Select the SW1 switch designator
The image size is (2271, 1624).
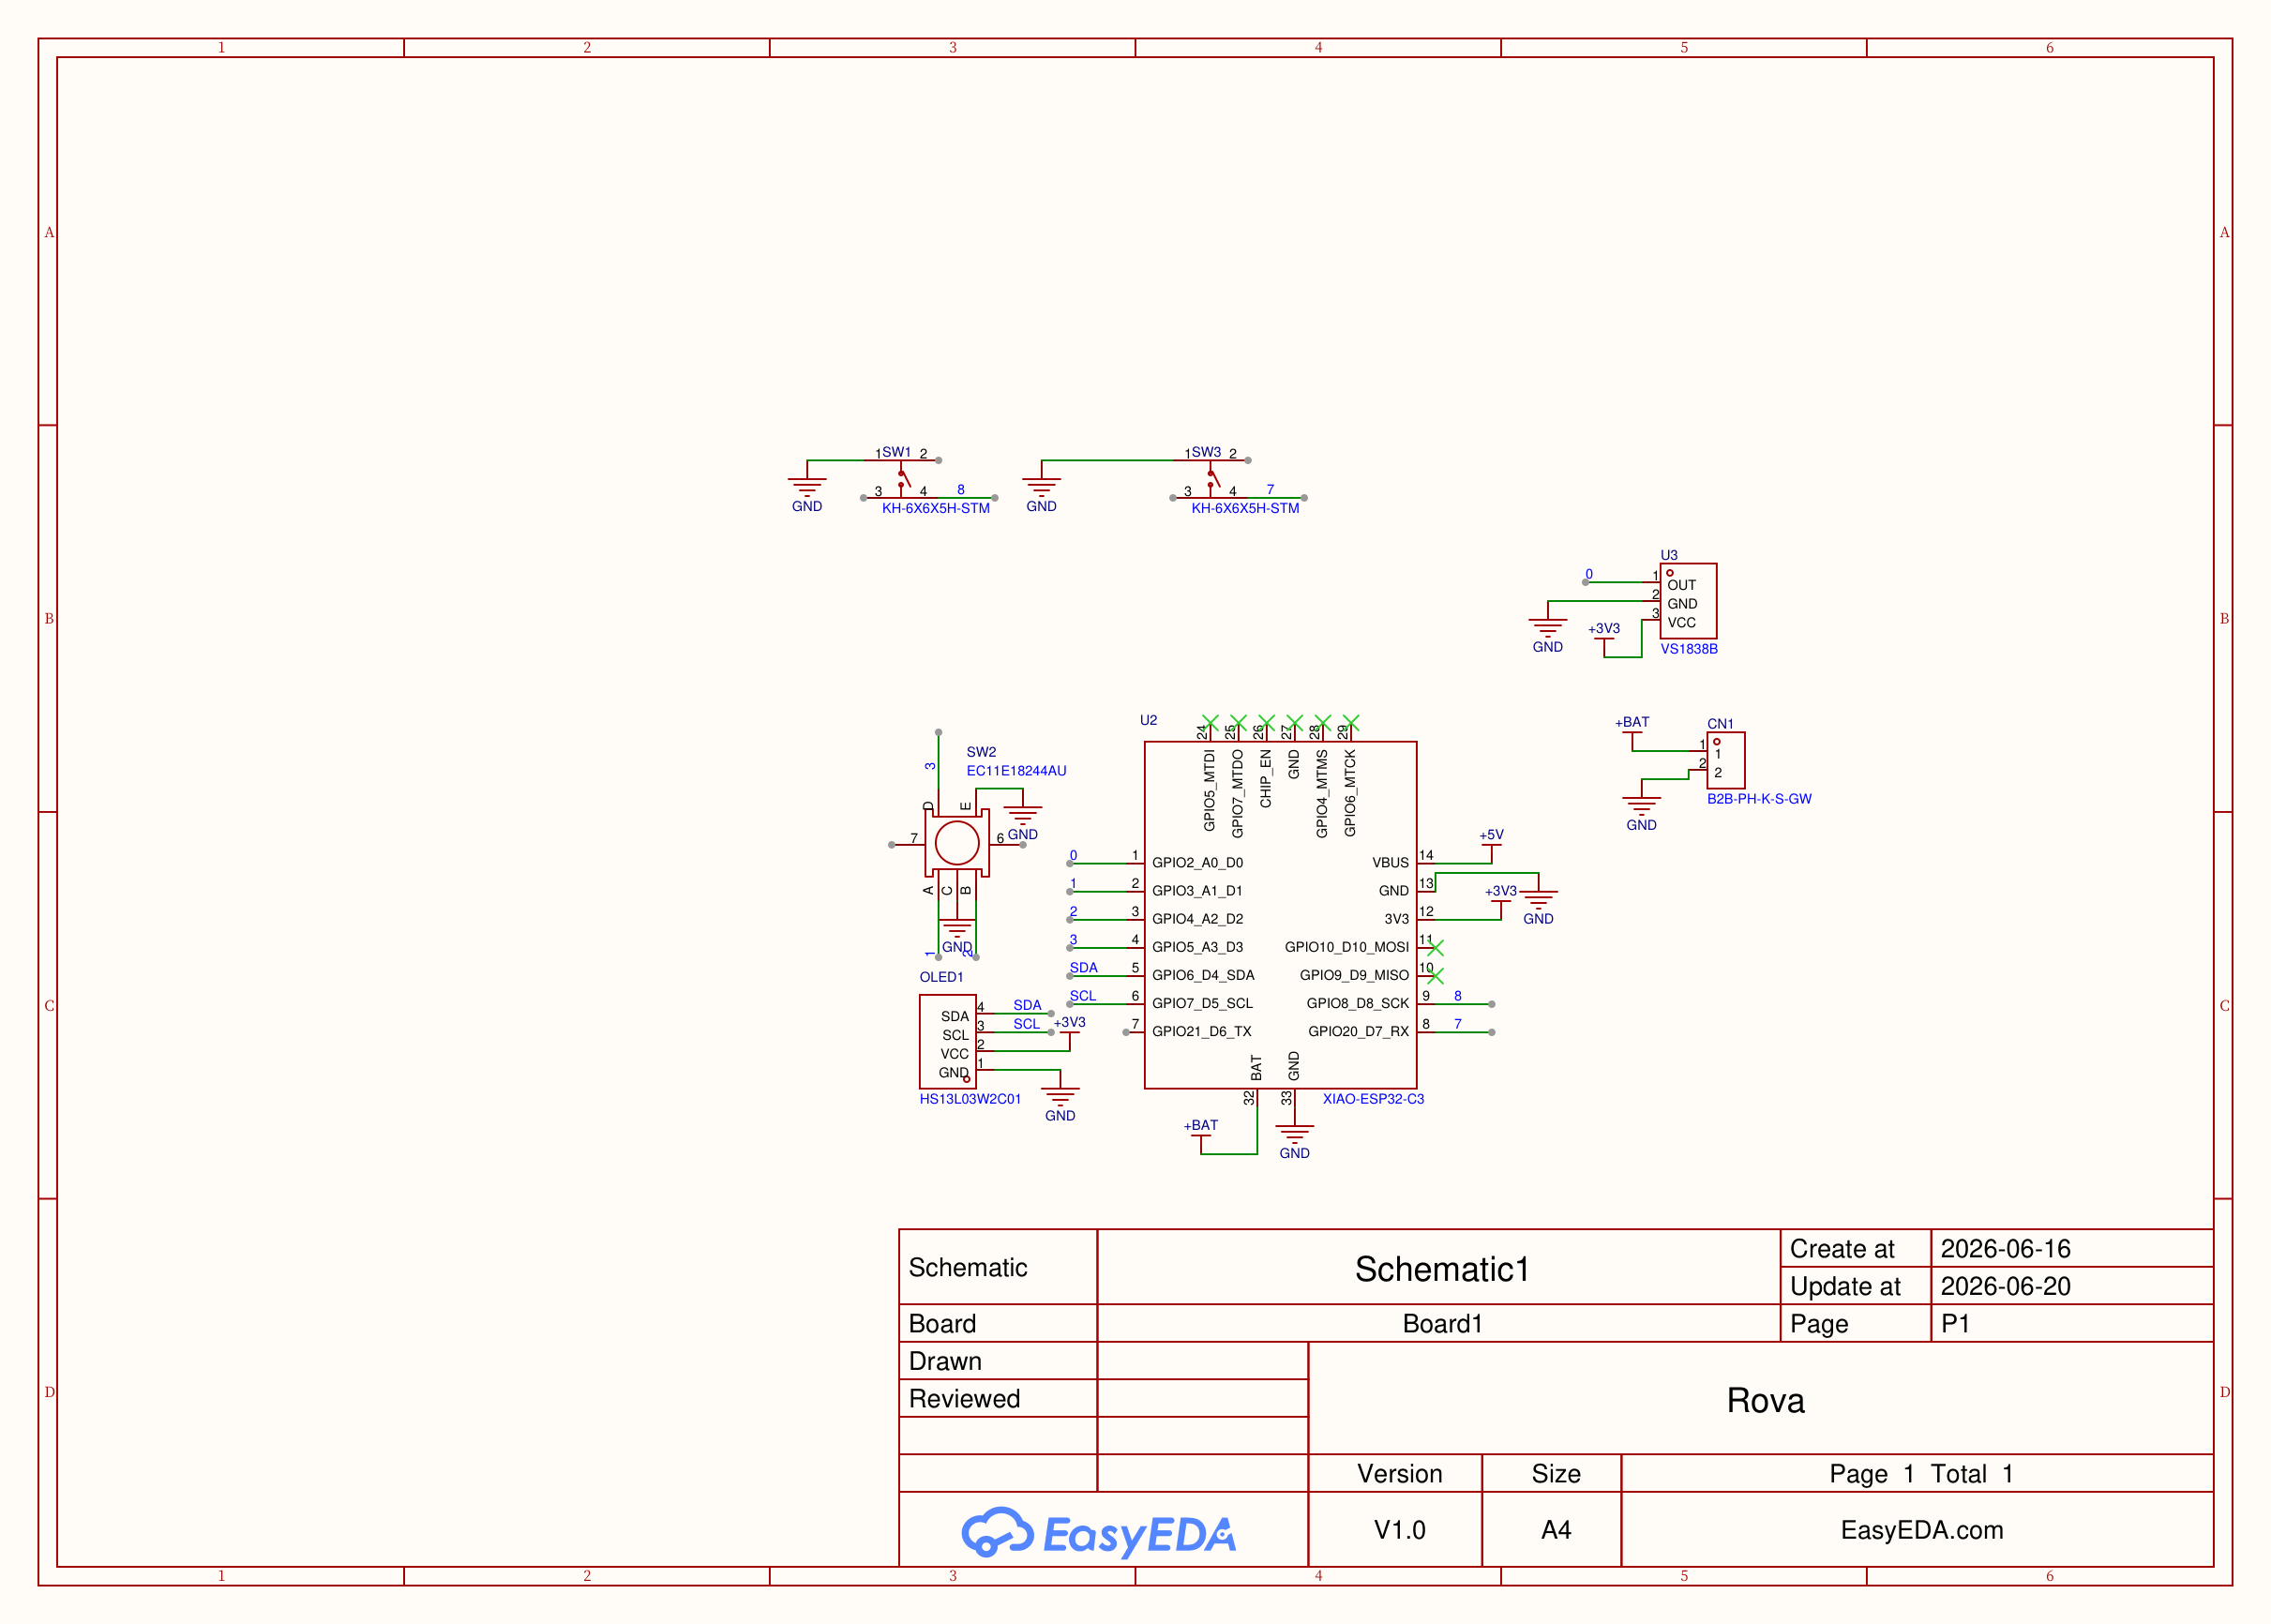[896, 452]
